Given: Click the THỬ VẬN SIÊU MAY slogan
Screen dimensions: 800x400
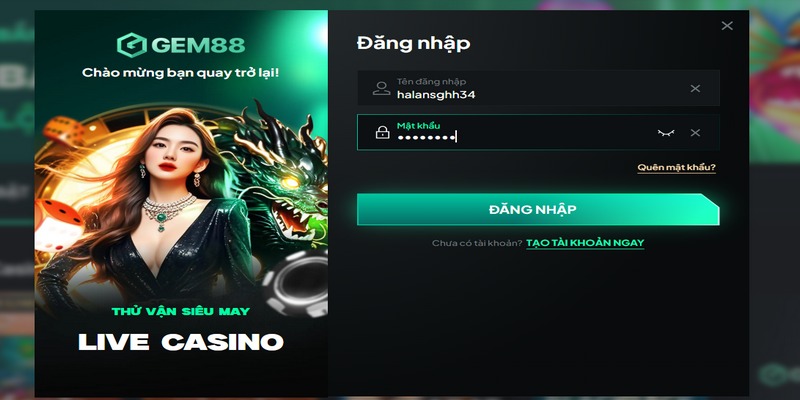Looking at the screenshot, I should tap(181, 311).
